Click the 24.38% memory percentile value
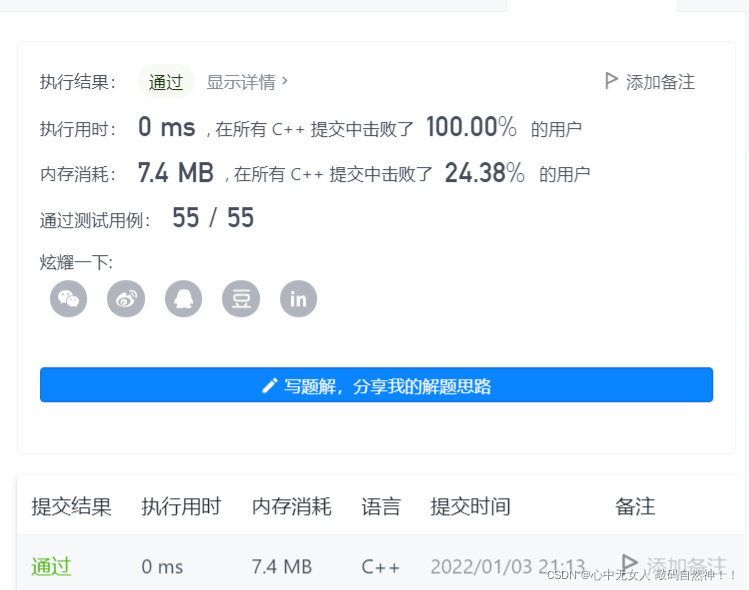Screen dimensions: 749x590 coord(484,172)
